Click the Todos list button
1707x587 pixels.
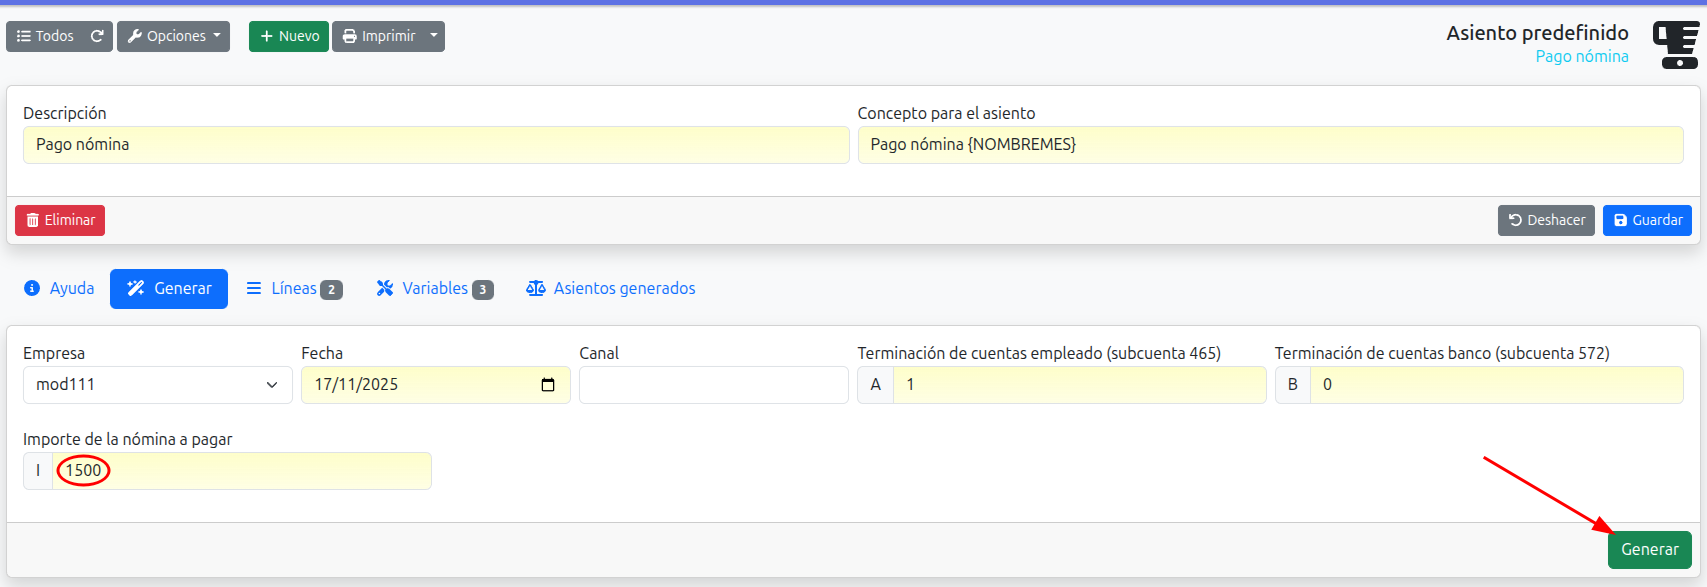pyautogui.click(x=45, y=36)
